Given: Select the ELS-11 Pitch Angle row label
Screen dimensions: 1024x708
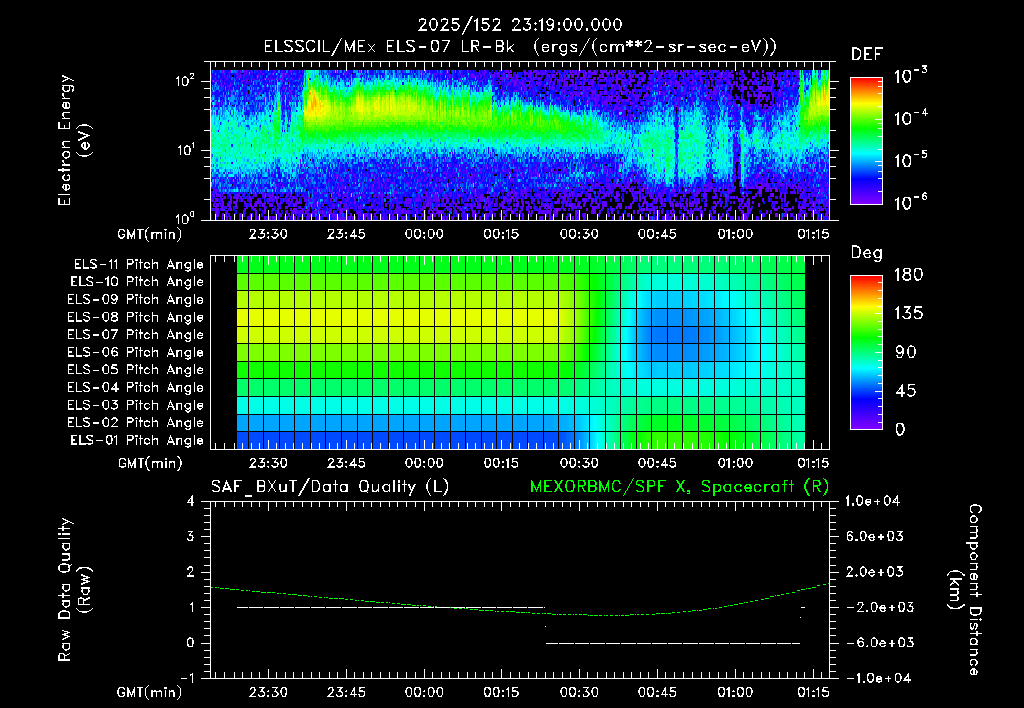Looking at the screenshot, I should (x=138, y=265).
